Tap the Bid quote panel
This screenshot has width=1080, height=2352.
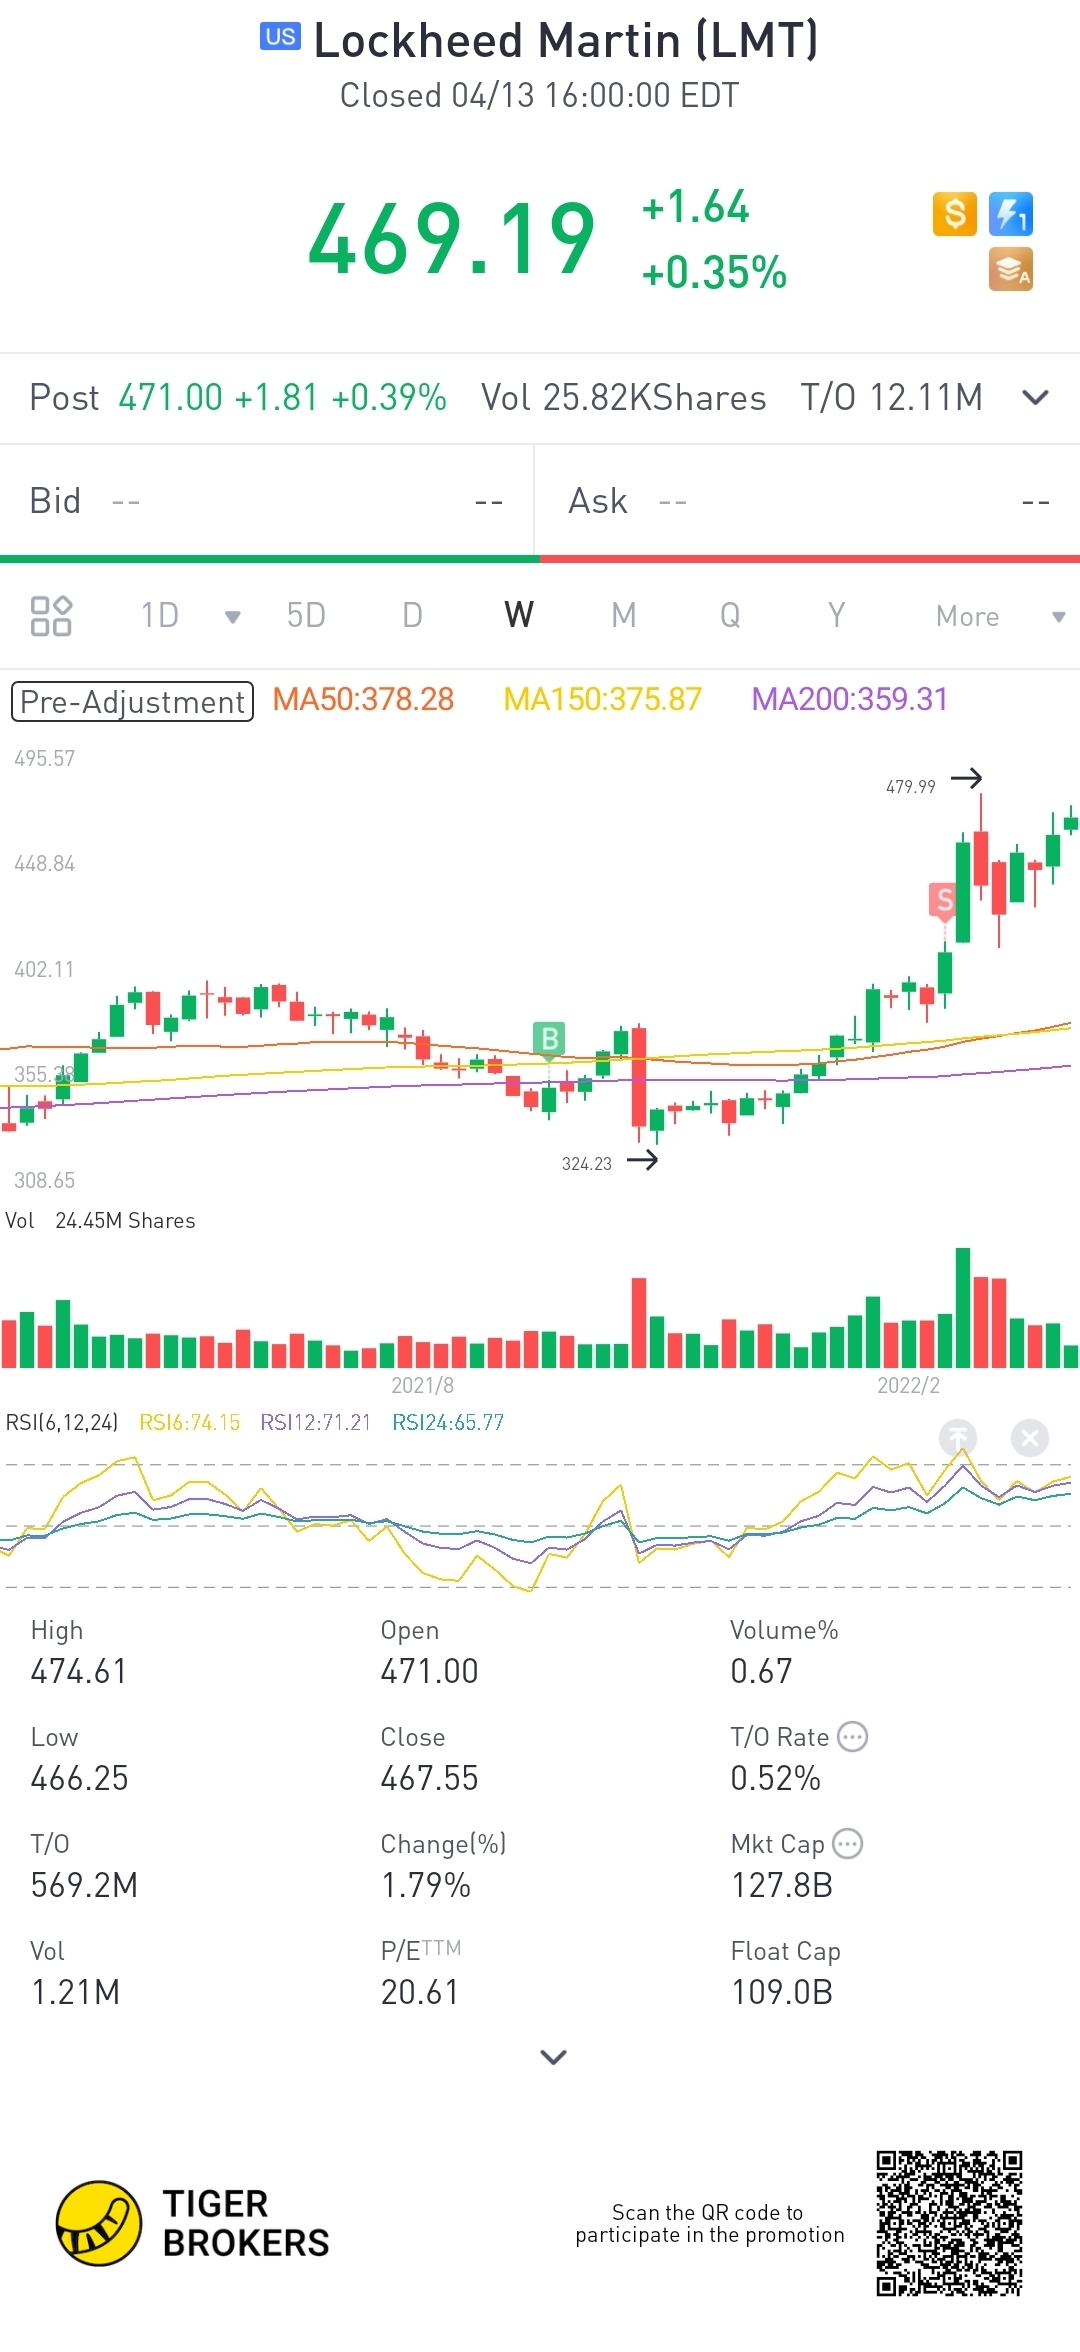pos(266,501)
